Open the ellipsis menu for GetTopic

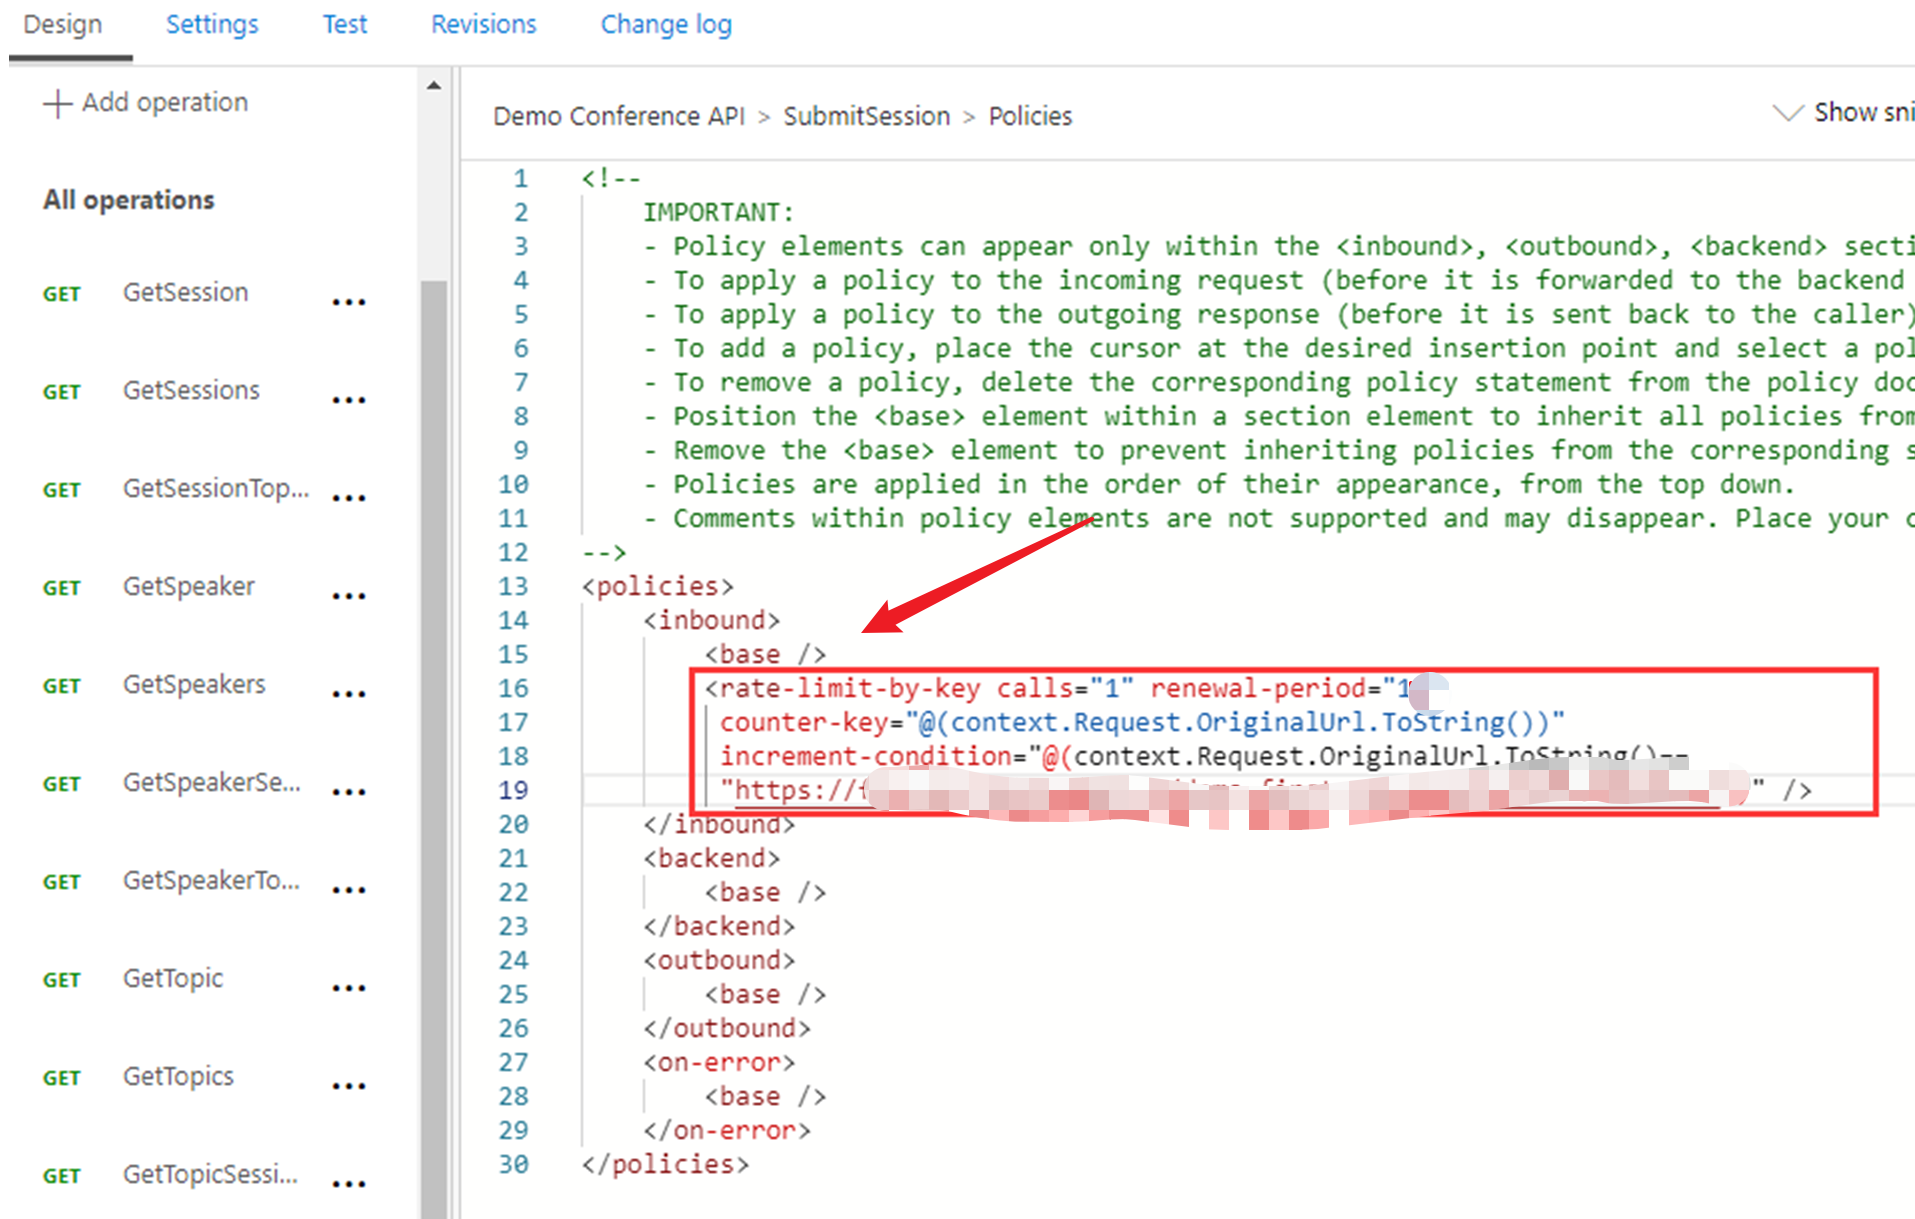348,988
